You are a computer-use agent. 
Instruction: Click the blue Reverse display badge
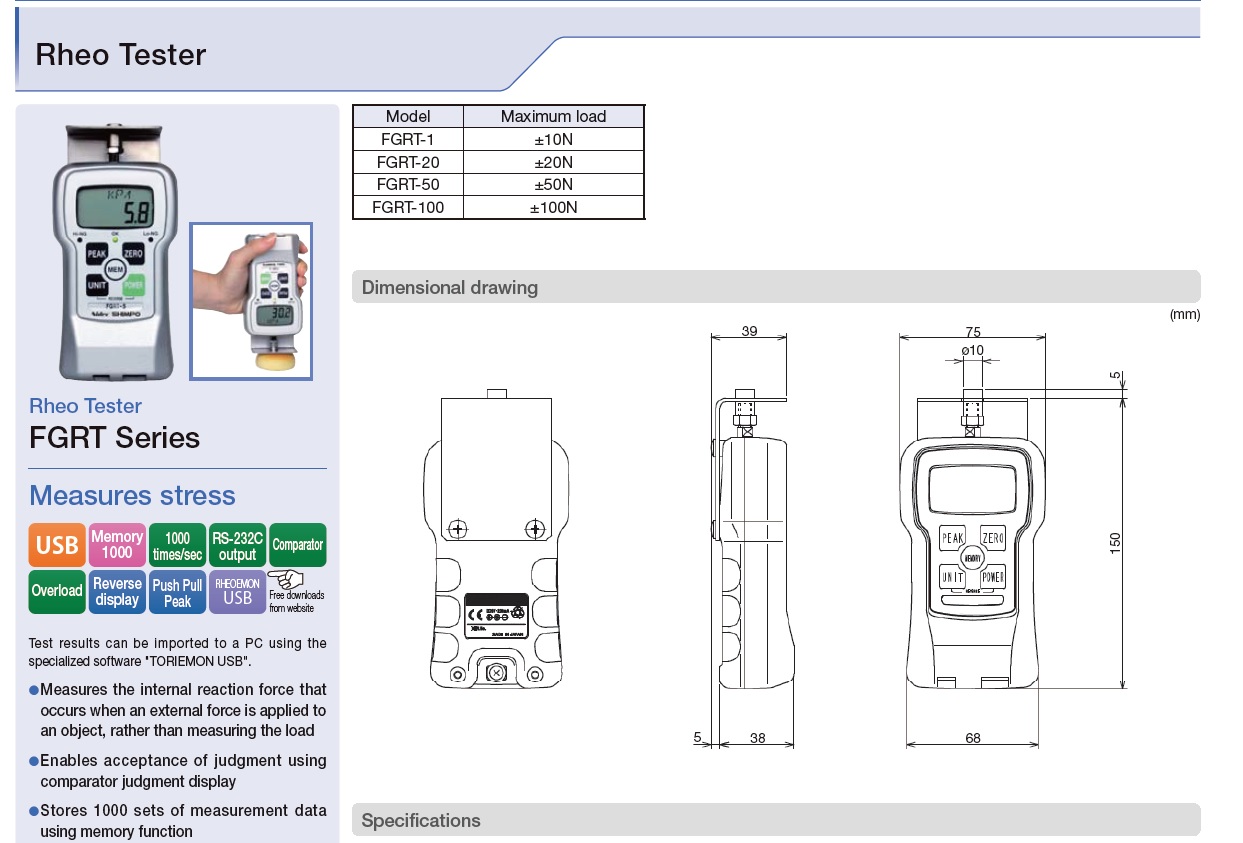[x=117, y=591]
